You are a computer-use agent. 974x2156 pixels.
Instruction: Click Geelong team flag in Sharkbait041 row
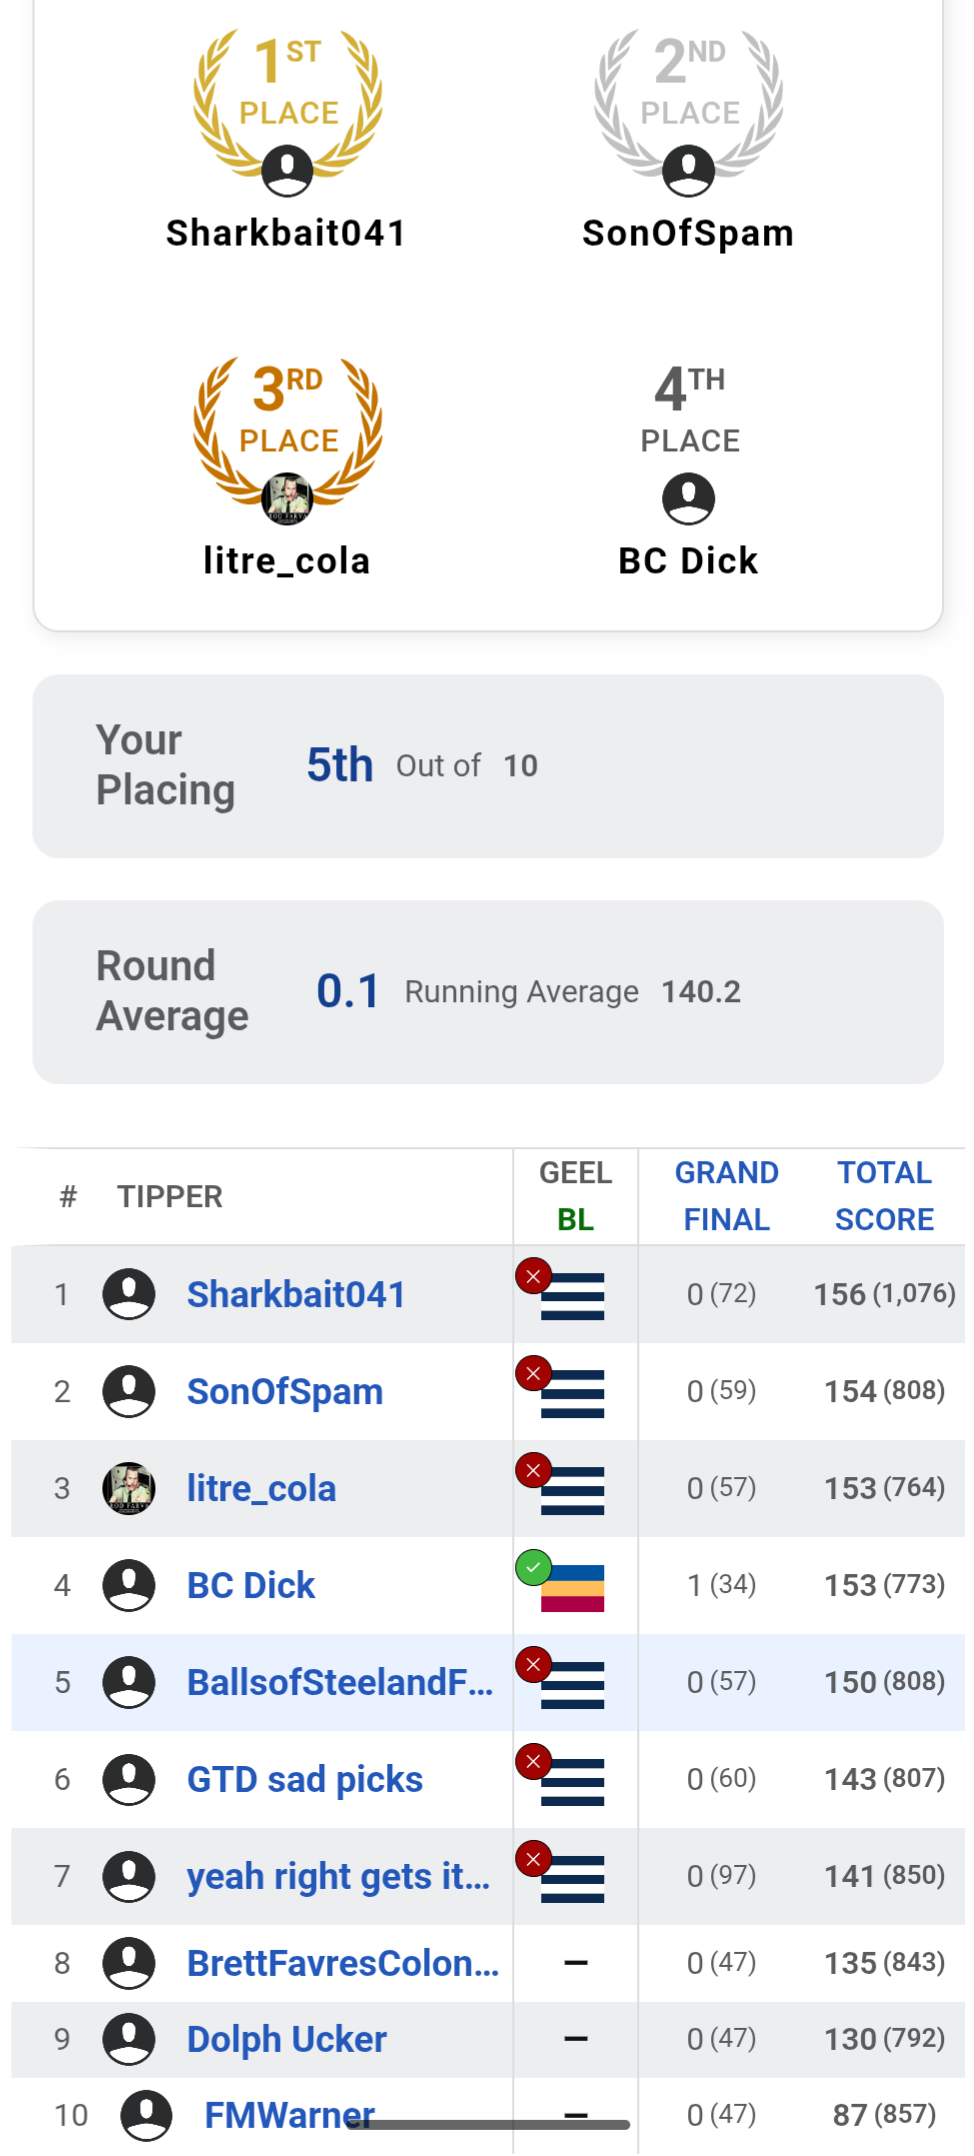pos(572,1296)
